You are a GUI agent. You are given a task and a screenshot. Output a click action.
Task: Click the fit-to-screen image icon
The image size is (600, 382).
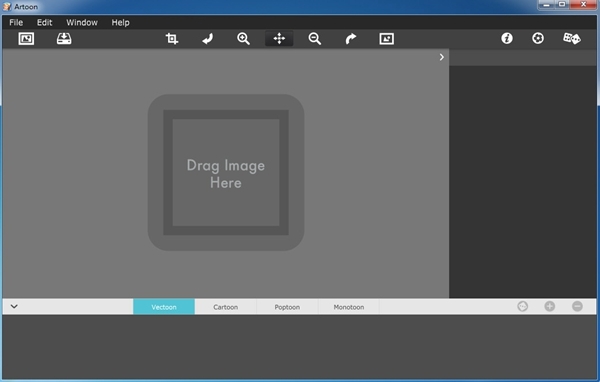click(x=386, y=39)
